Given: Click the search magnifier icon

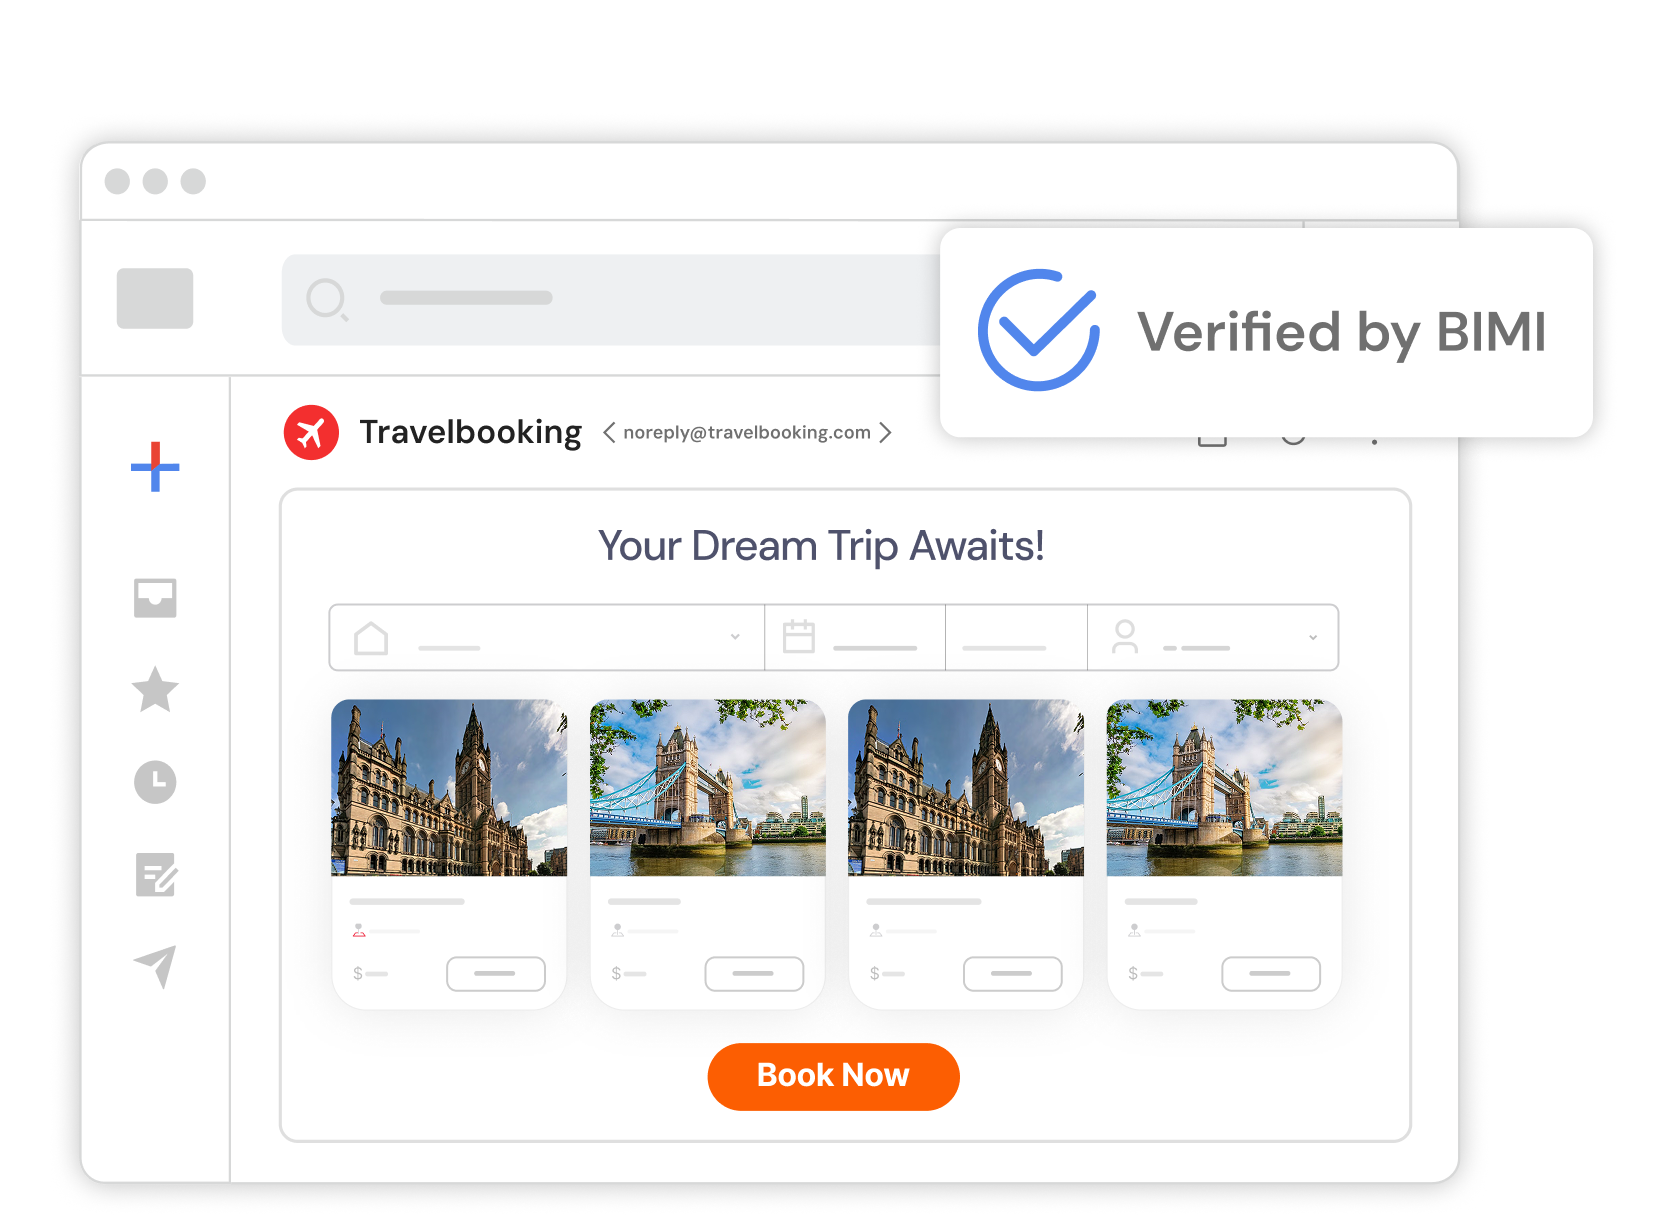Looking at the screenshot, I should pyautogui.click(x=326, y=299).
